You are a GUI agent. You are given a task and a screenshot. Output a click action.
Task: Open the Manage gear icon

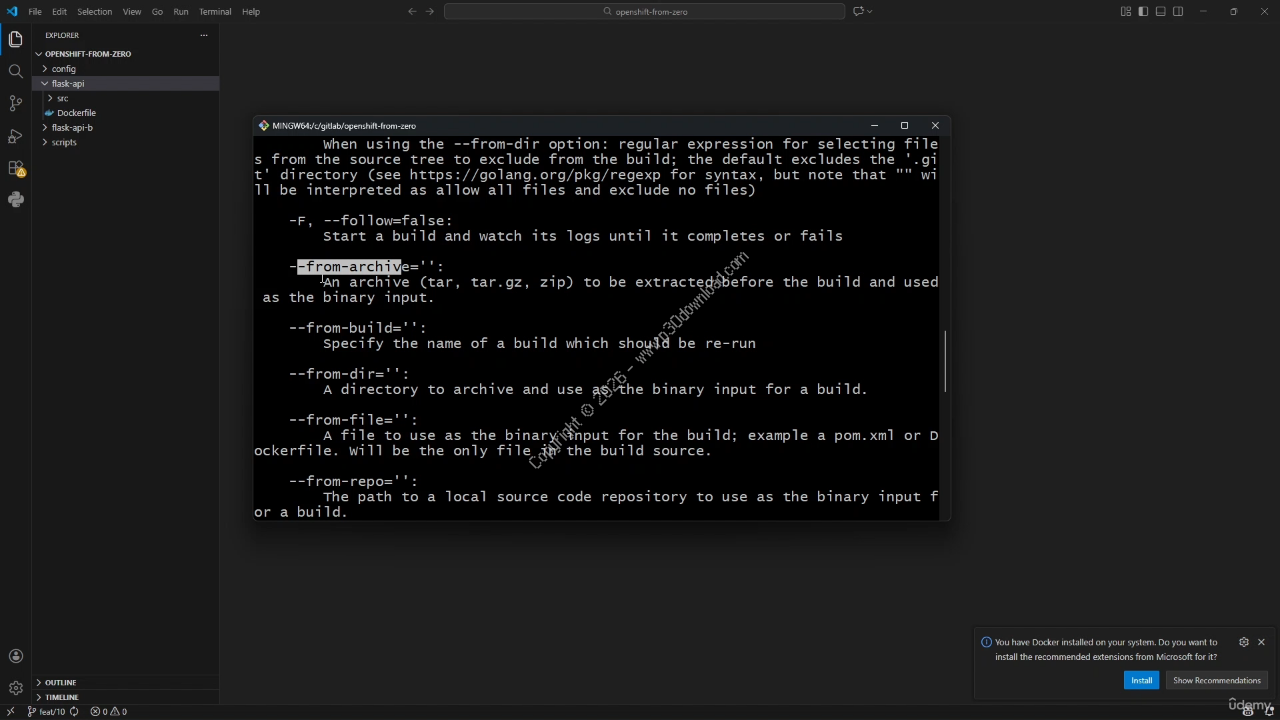[x=15, y=688]
